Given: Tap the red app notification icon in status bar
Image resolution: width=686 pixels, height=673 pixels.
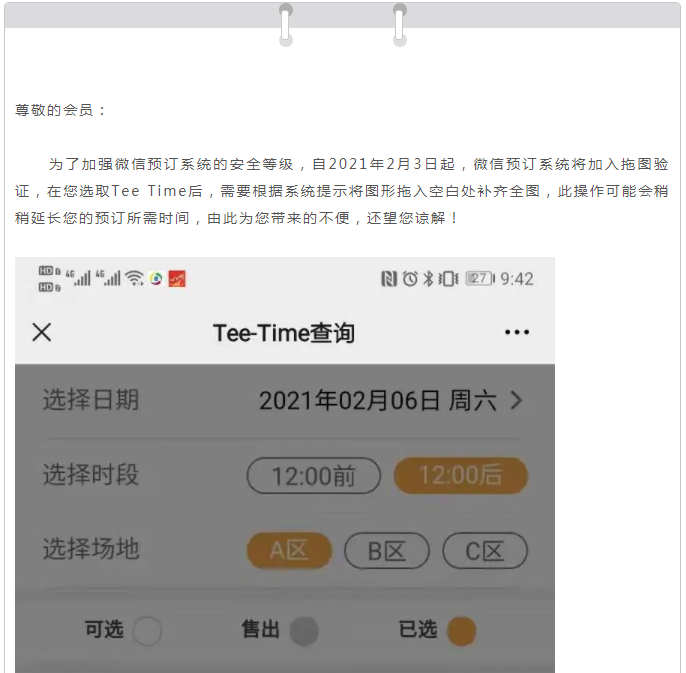Looking at the screenshot, I should coord(177,279).
